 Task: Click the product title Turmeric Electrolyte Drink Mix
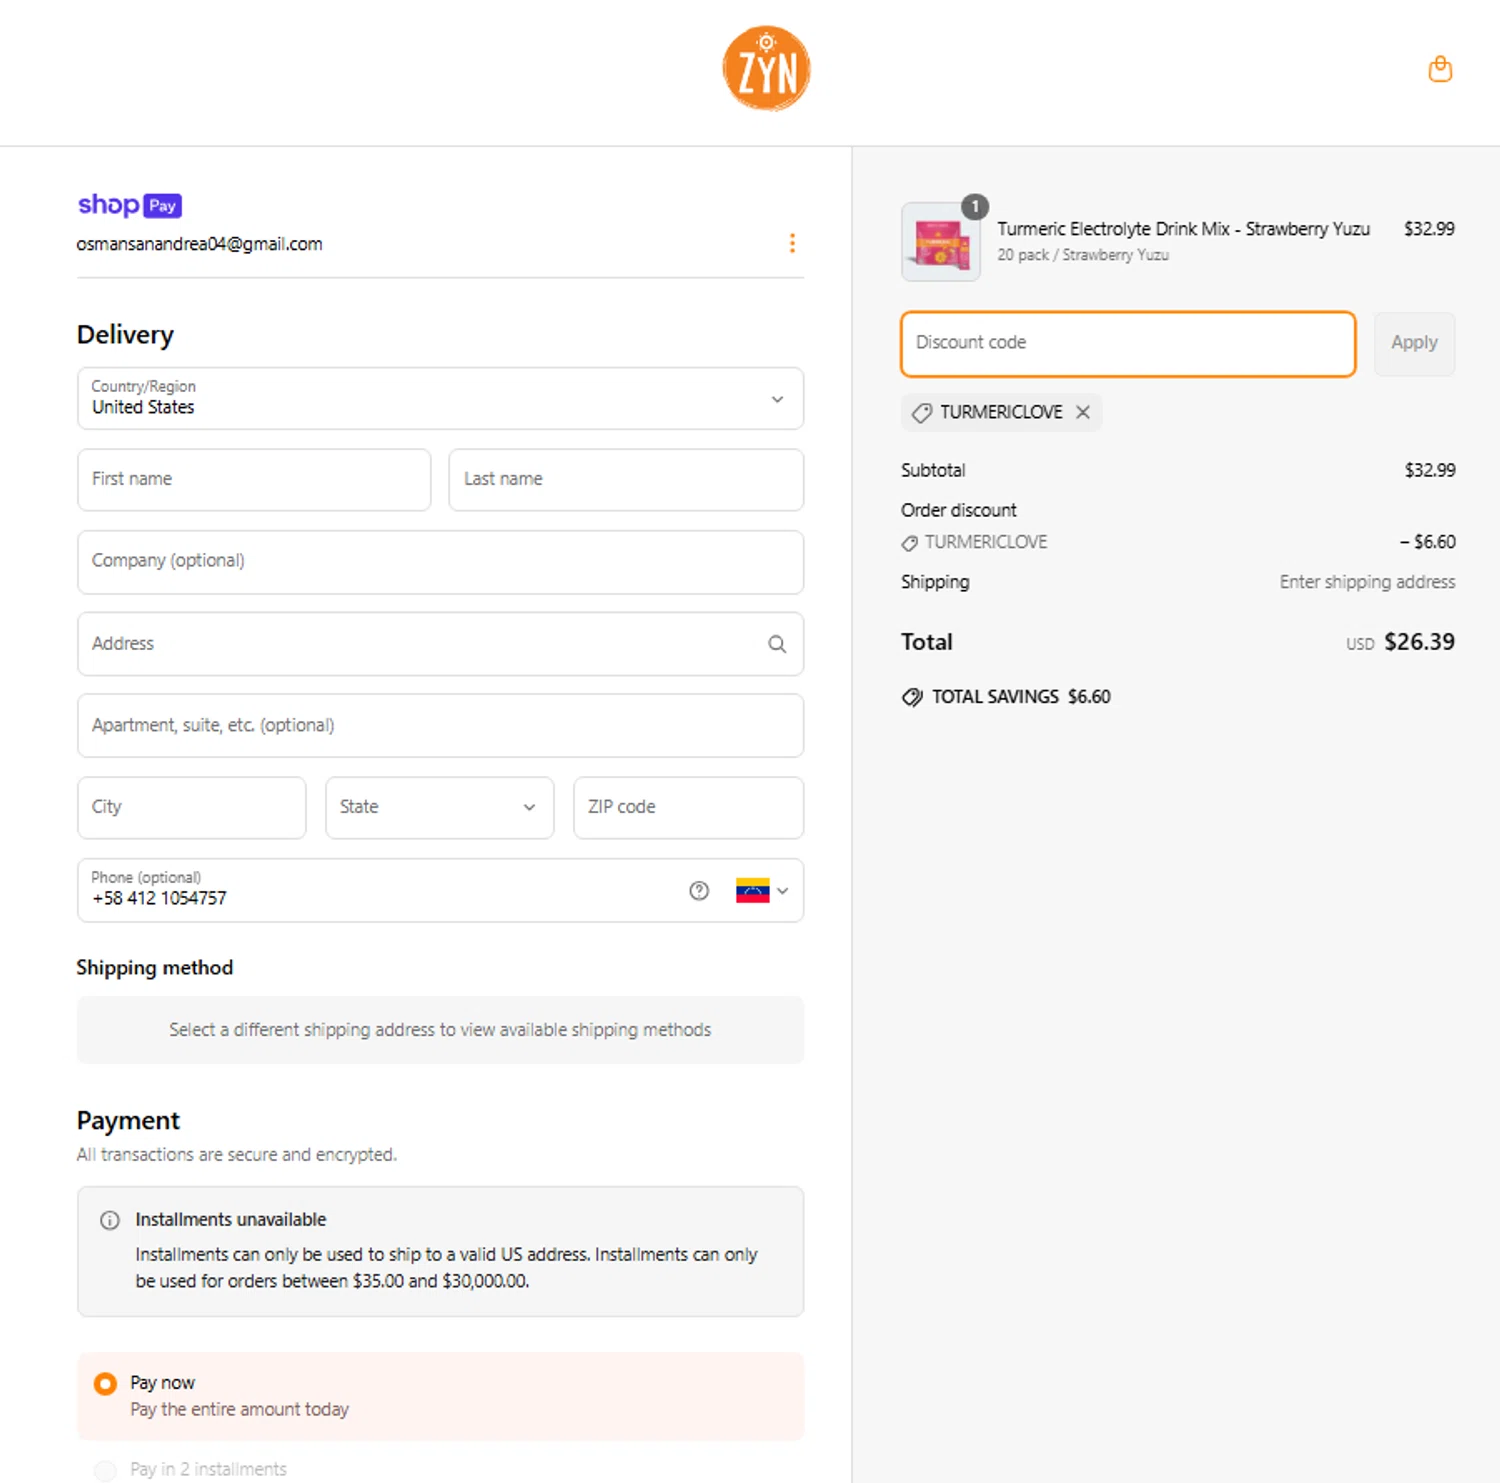1183,229
